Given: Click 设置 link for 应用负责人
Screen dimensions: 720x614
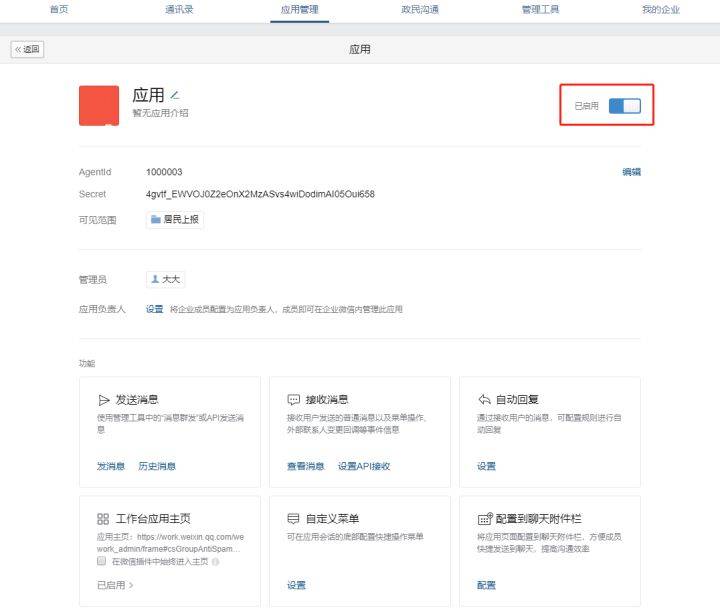Looking at the screenshot, I should coord(154,310).
